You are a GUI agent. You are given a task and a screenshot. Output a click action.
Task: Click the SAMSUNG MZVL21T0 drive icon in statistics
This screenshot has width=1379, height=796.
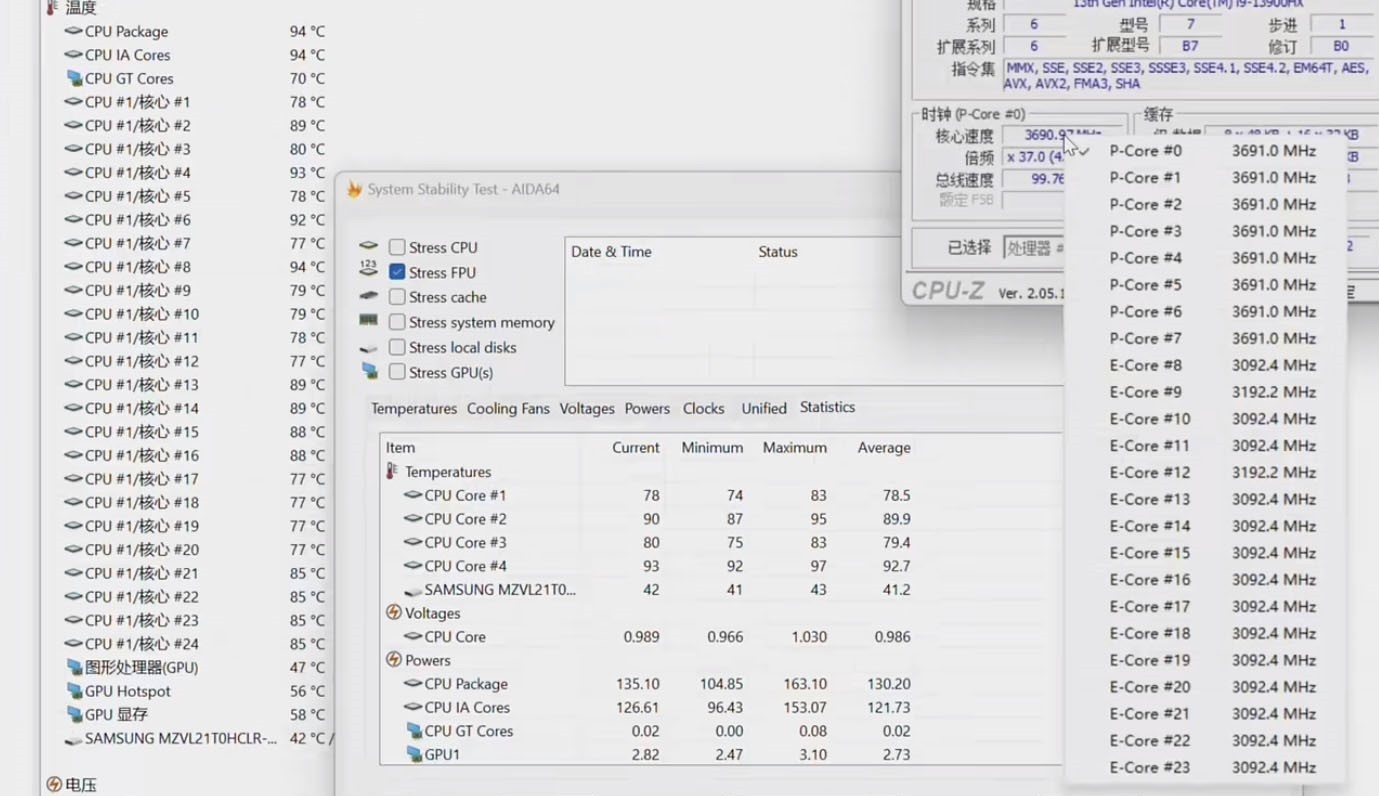click(413, 591)
